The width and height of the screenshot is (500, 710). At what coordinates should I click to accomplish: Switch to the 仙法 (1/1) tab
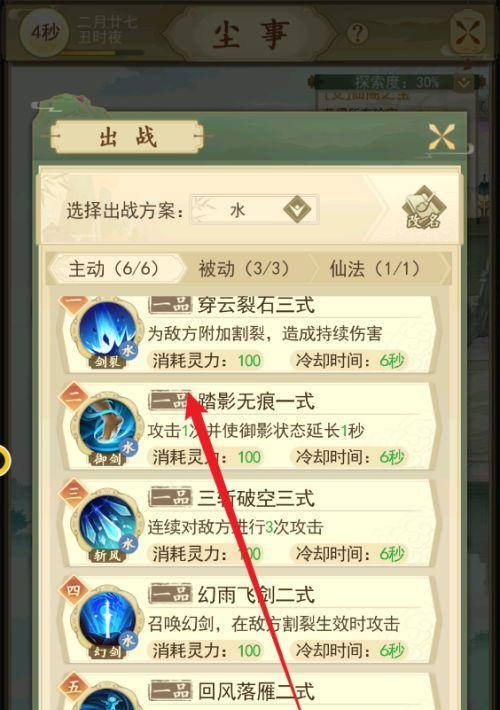pyautogui.click(x=374, y=269)
